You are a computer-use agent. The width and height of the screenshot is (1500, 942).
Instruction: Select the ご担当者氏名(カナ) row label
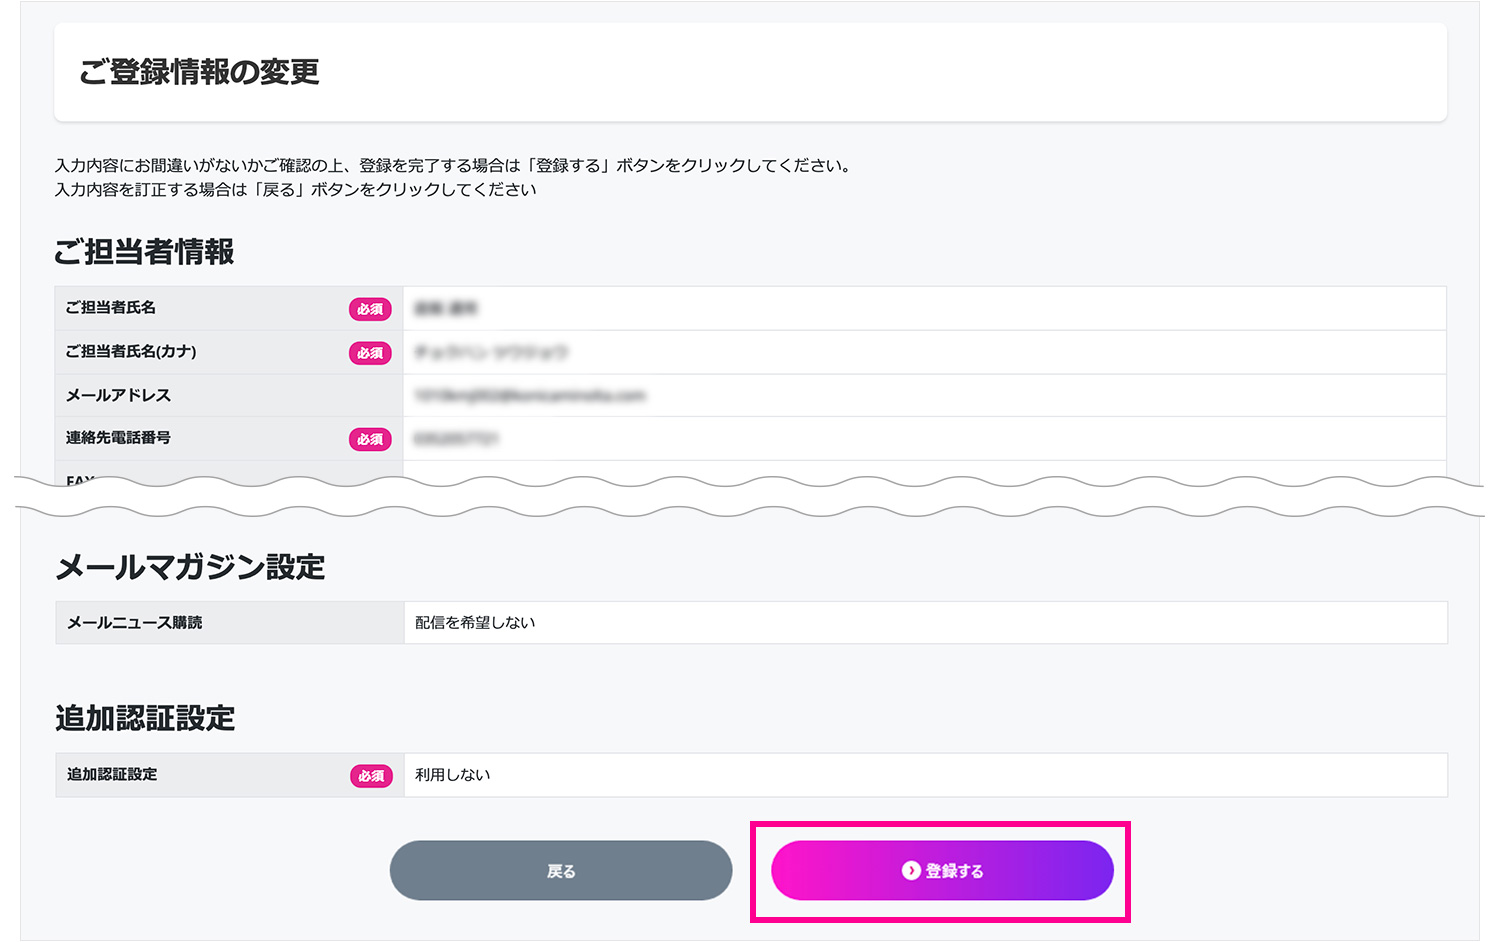pyautogui.click(x=131, y=352)
